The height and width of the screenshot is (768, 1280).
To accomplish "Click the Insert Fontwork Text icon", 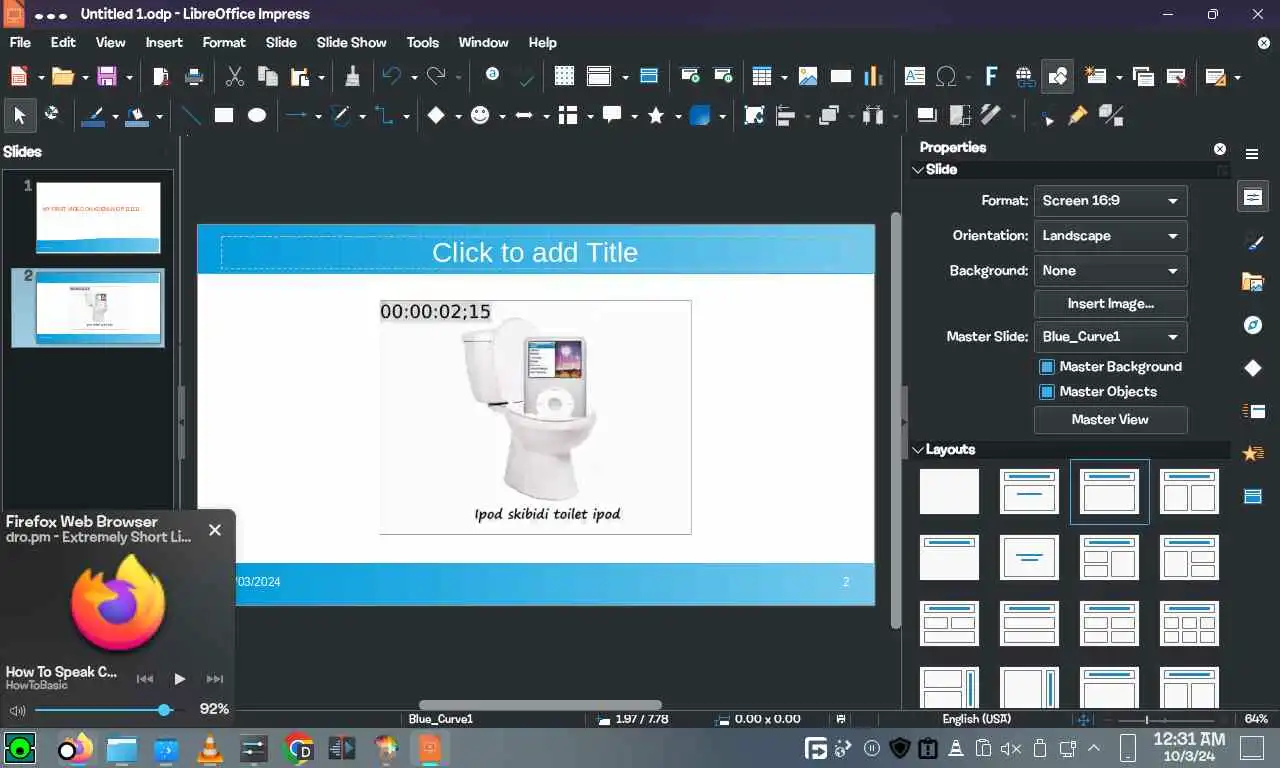I will pos(991,76).
